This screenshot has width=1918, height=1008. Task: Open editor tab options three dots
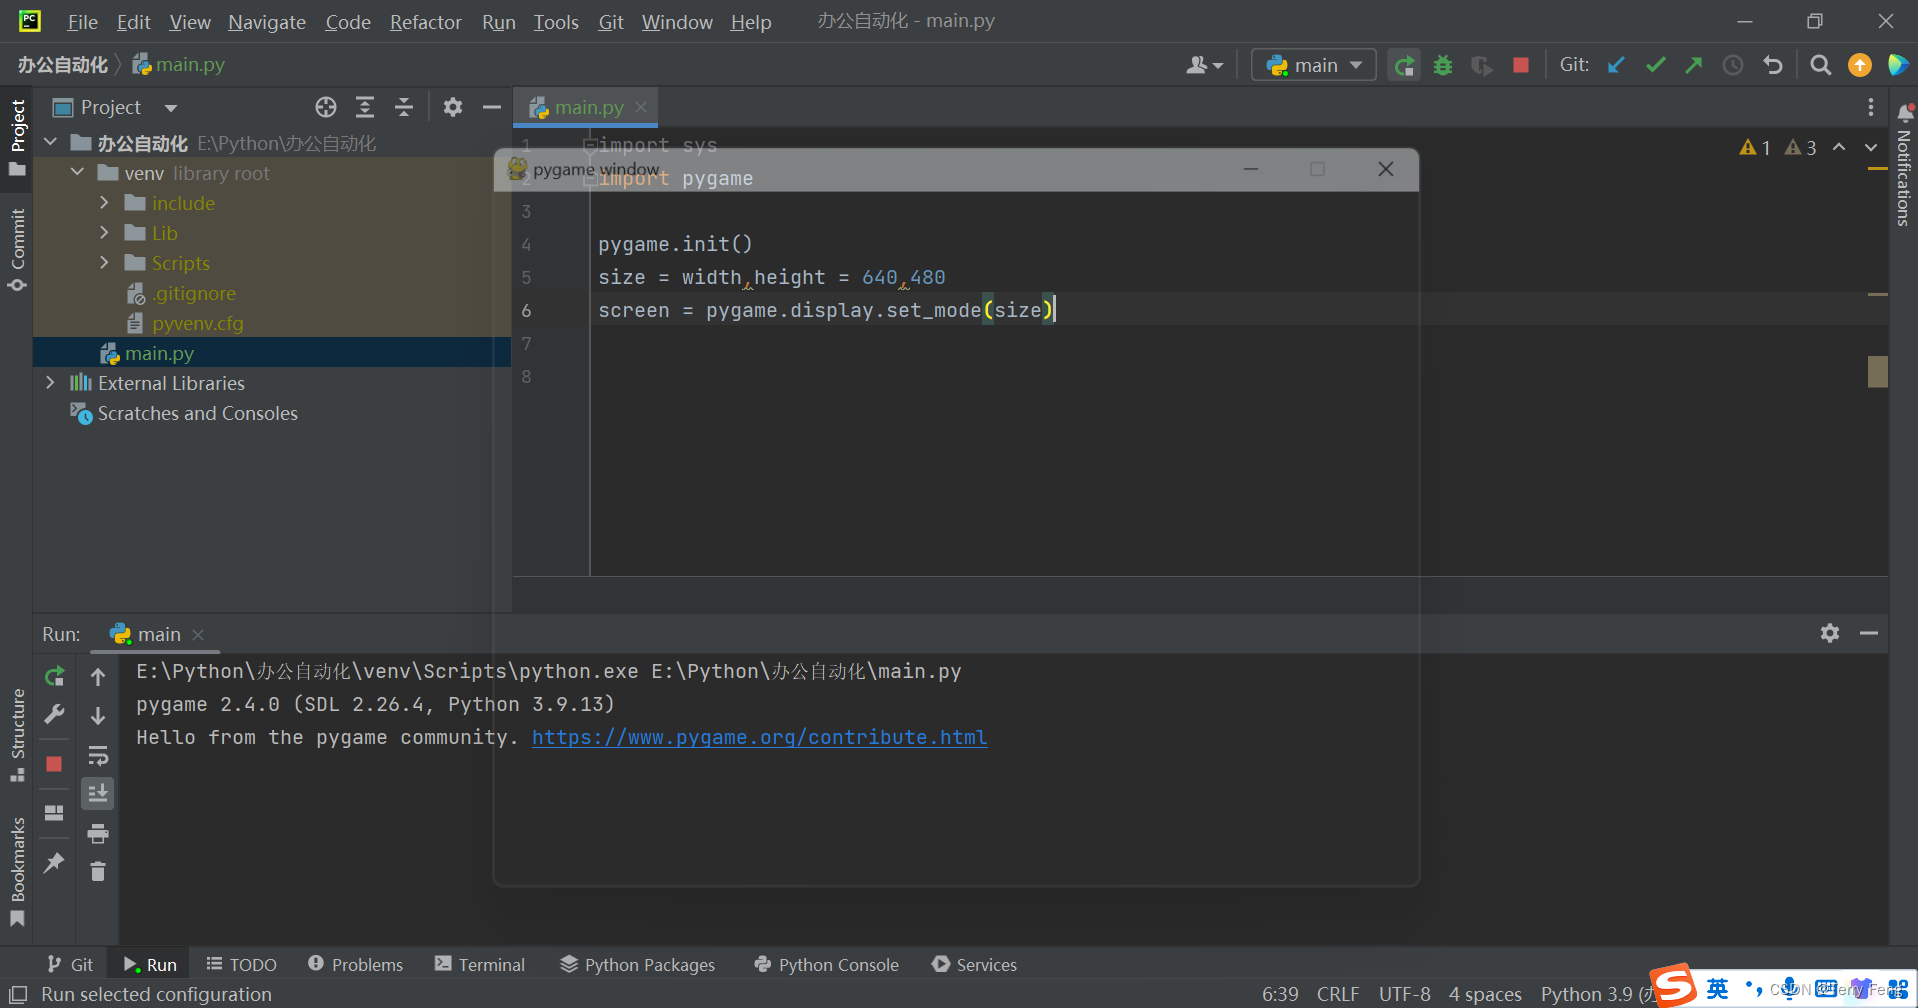click(1871, 107)
